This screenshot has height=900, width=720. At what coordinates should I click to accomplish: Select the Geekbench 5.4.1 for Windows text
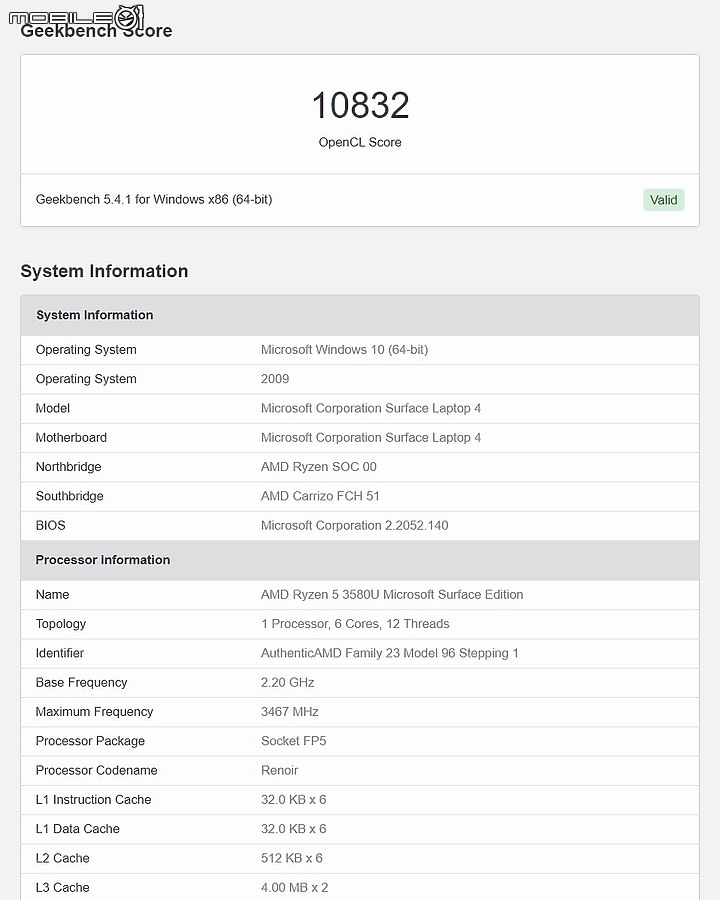click(x=154, y=199)
